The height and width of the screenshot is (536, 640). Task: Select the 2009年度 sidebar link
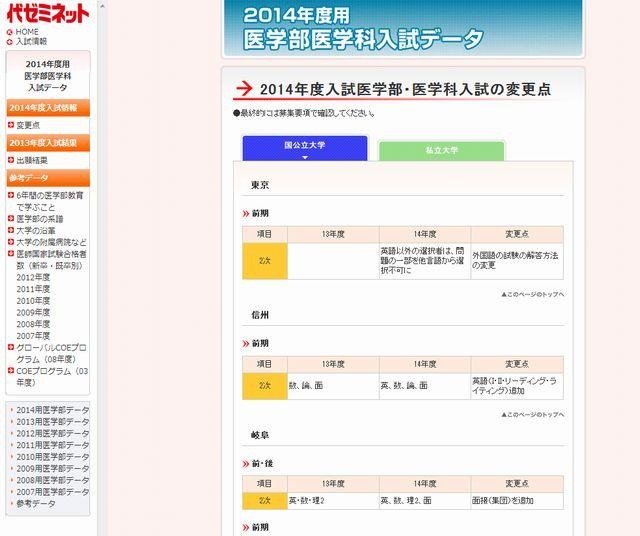[x=33, y=312]
